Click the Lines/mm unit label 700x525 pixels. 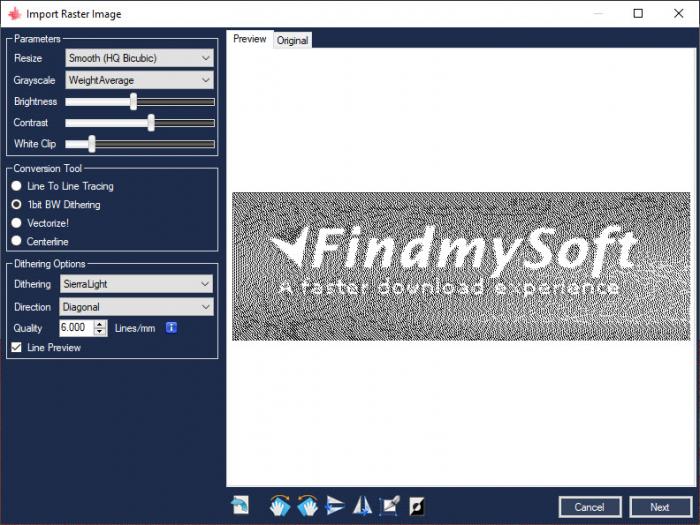[135, 328]
